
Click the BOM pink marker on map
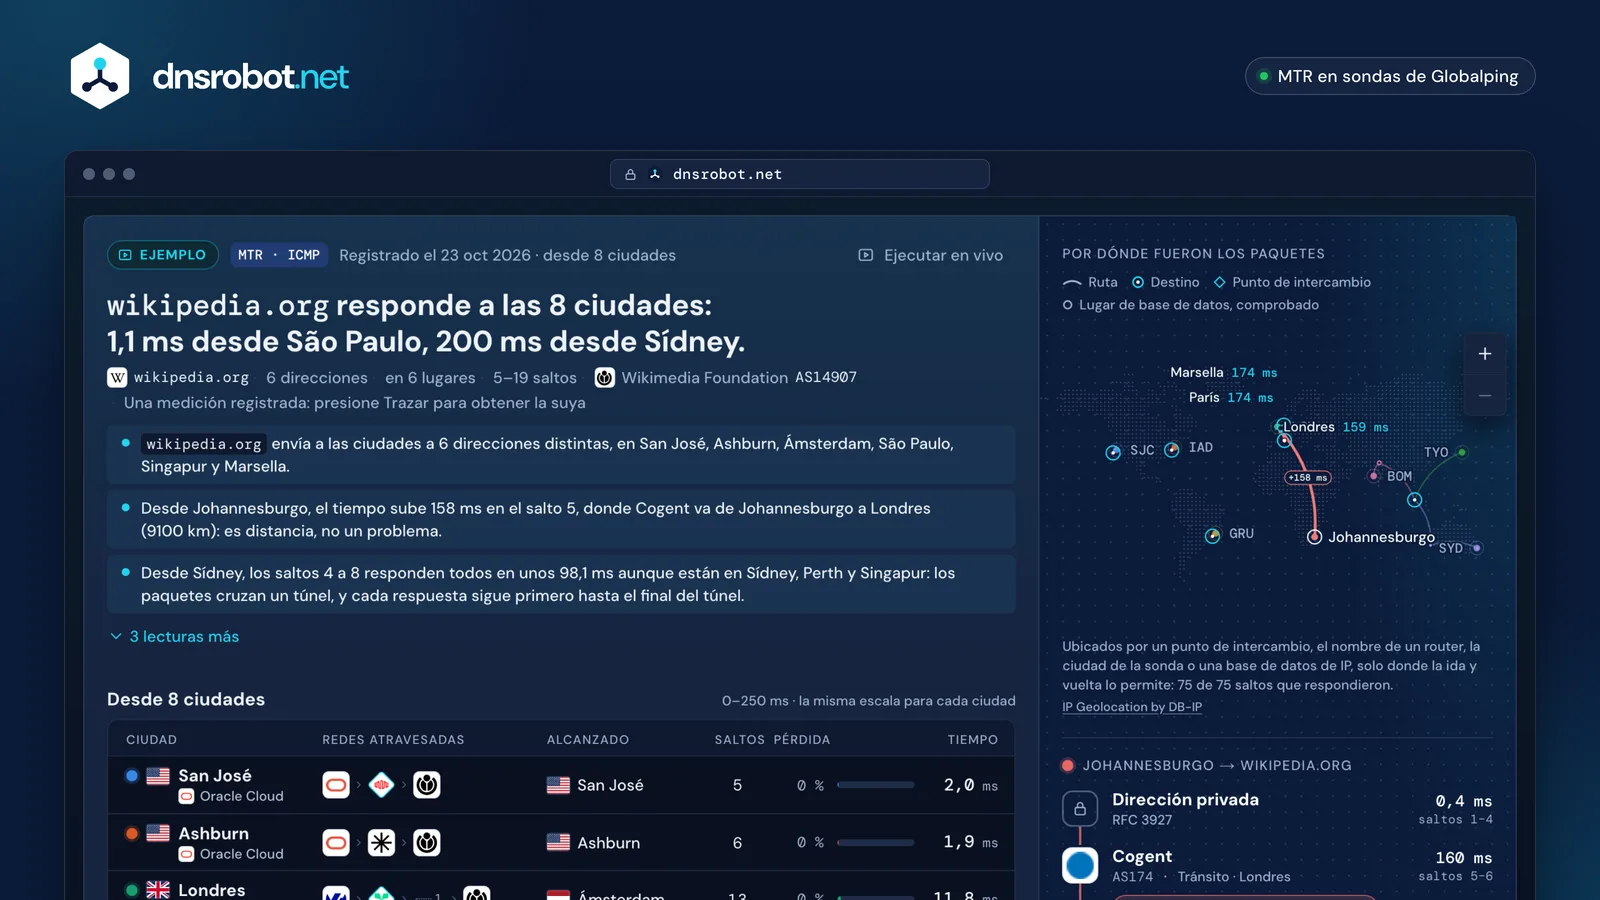tap(1374, 476)
